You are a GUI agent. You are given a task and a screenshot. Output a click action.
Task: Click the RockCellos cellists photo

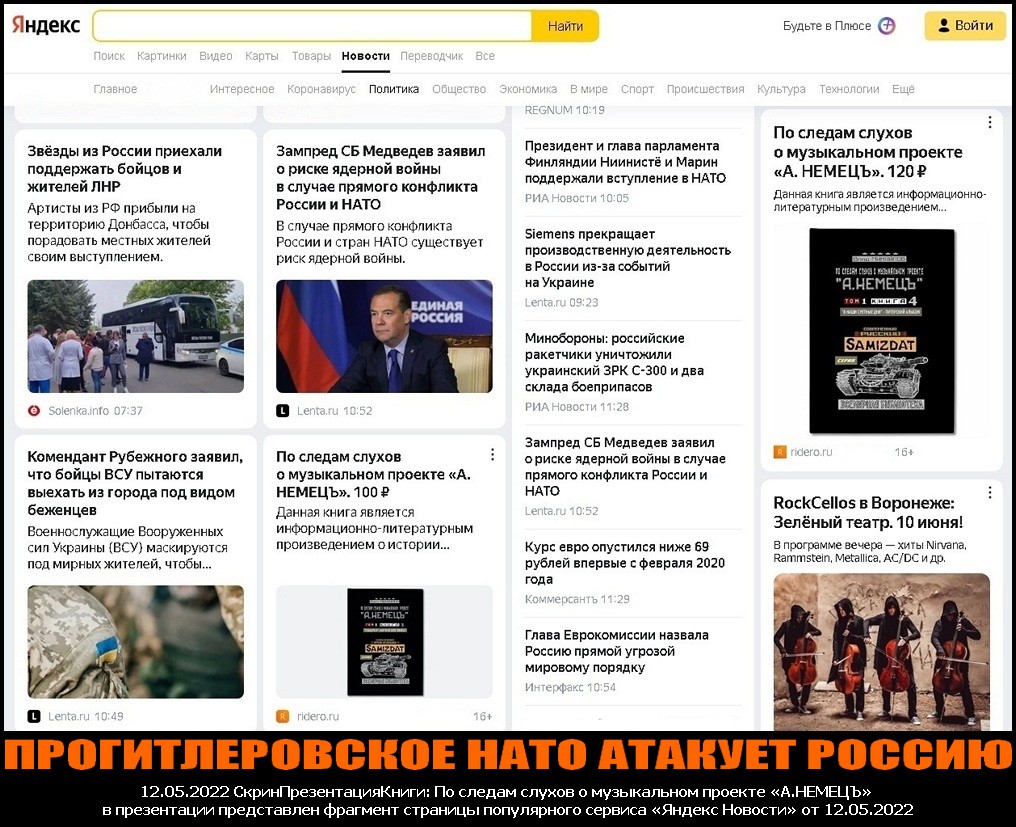point(882,651)
